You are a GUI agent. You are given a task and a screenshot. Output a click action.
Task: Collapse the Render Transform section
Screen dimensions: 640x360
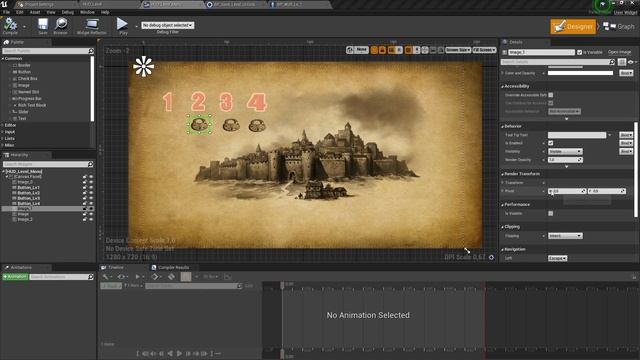502,174
